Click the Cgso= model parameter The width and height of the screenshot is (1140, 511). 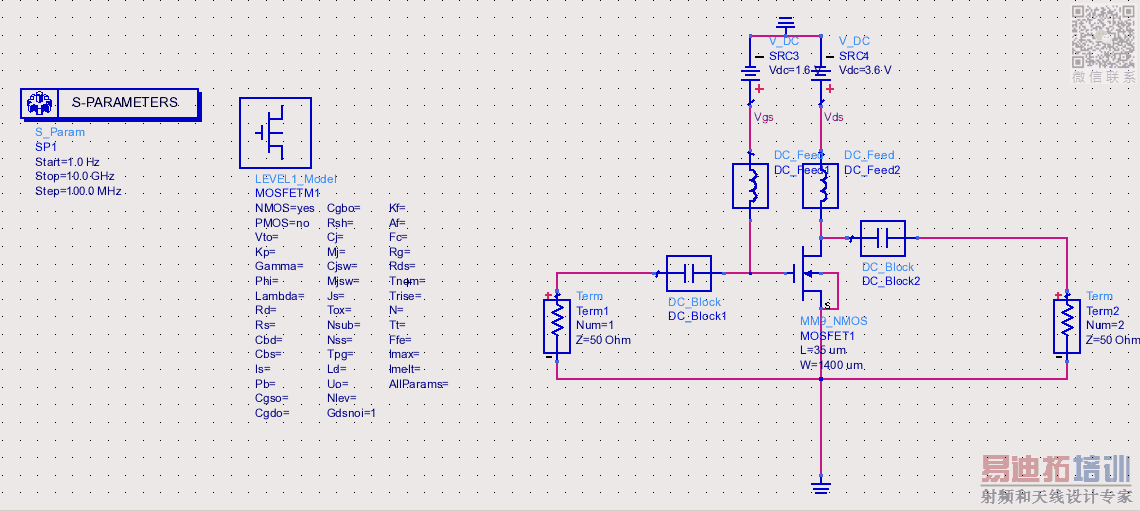[x=272, y=398]
